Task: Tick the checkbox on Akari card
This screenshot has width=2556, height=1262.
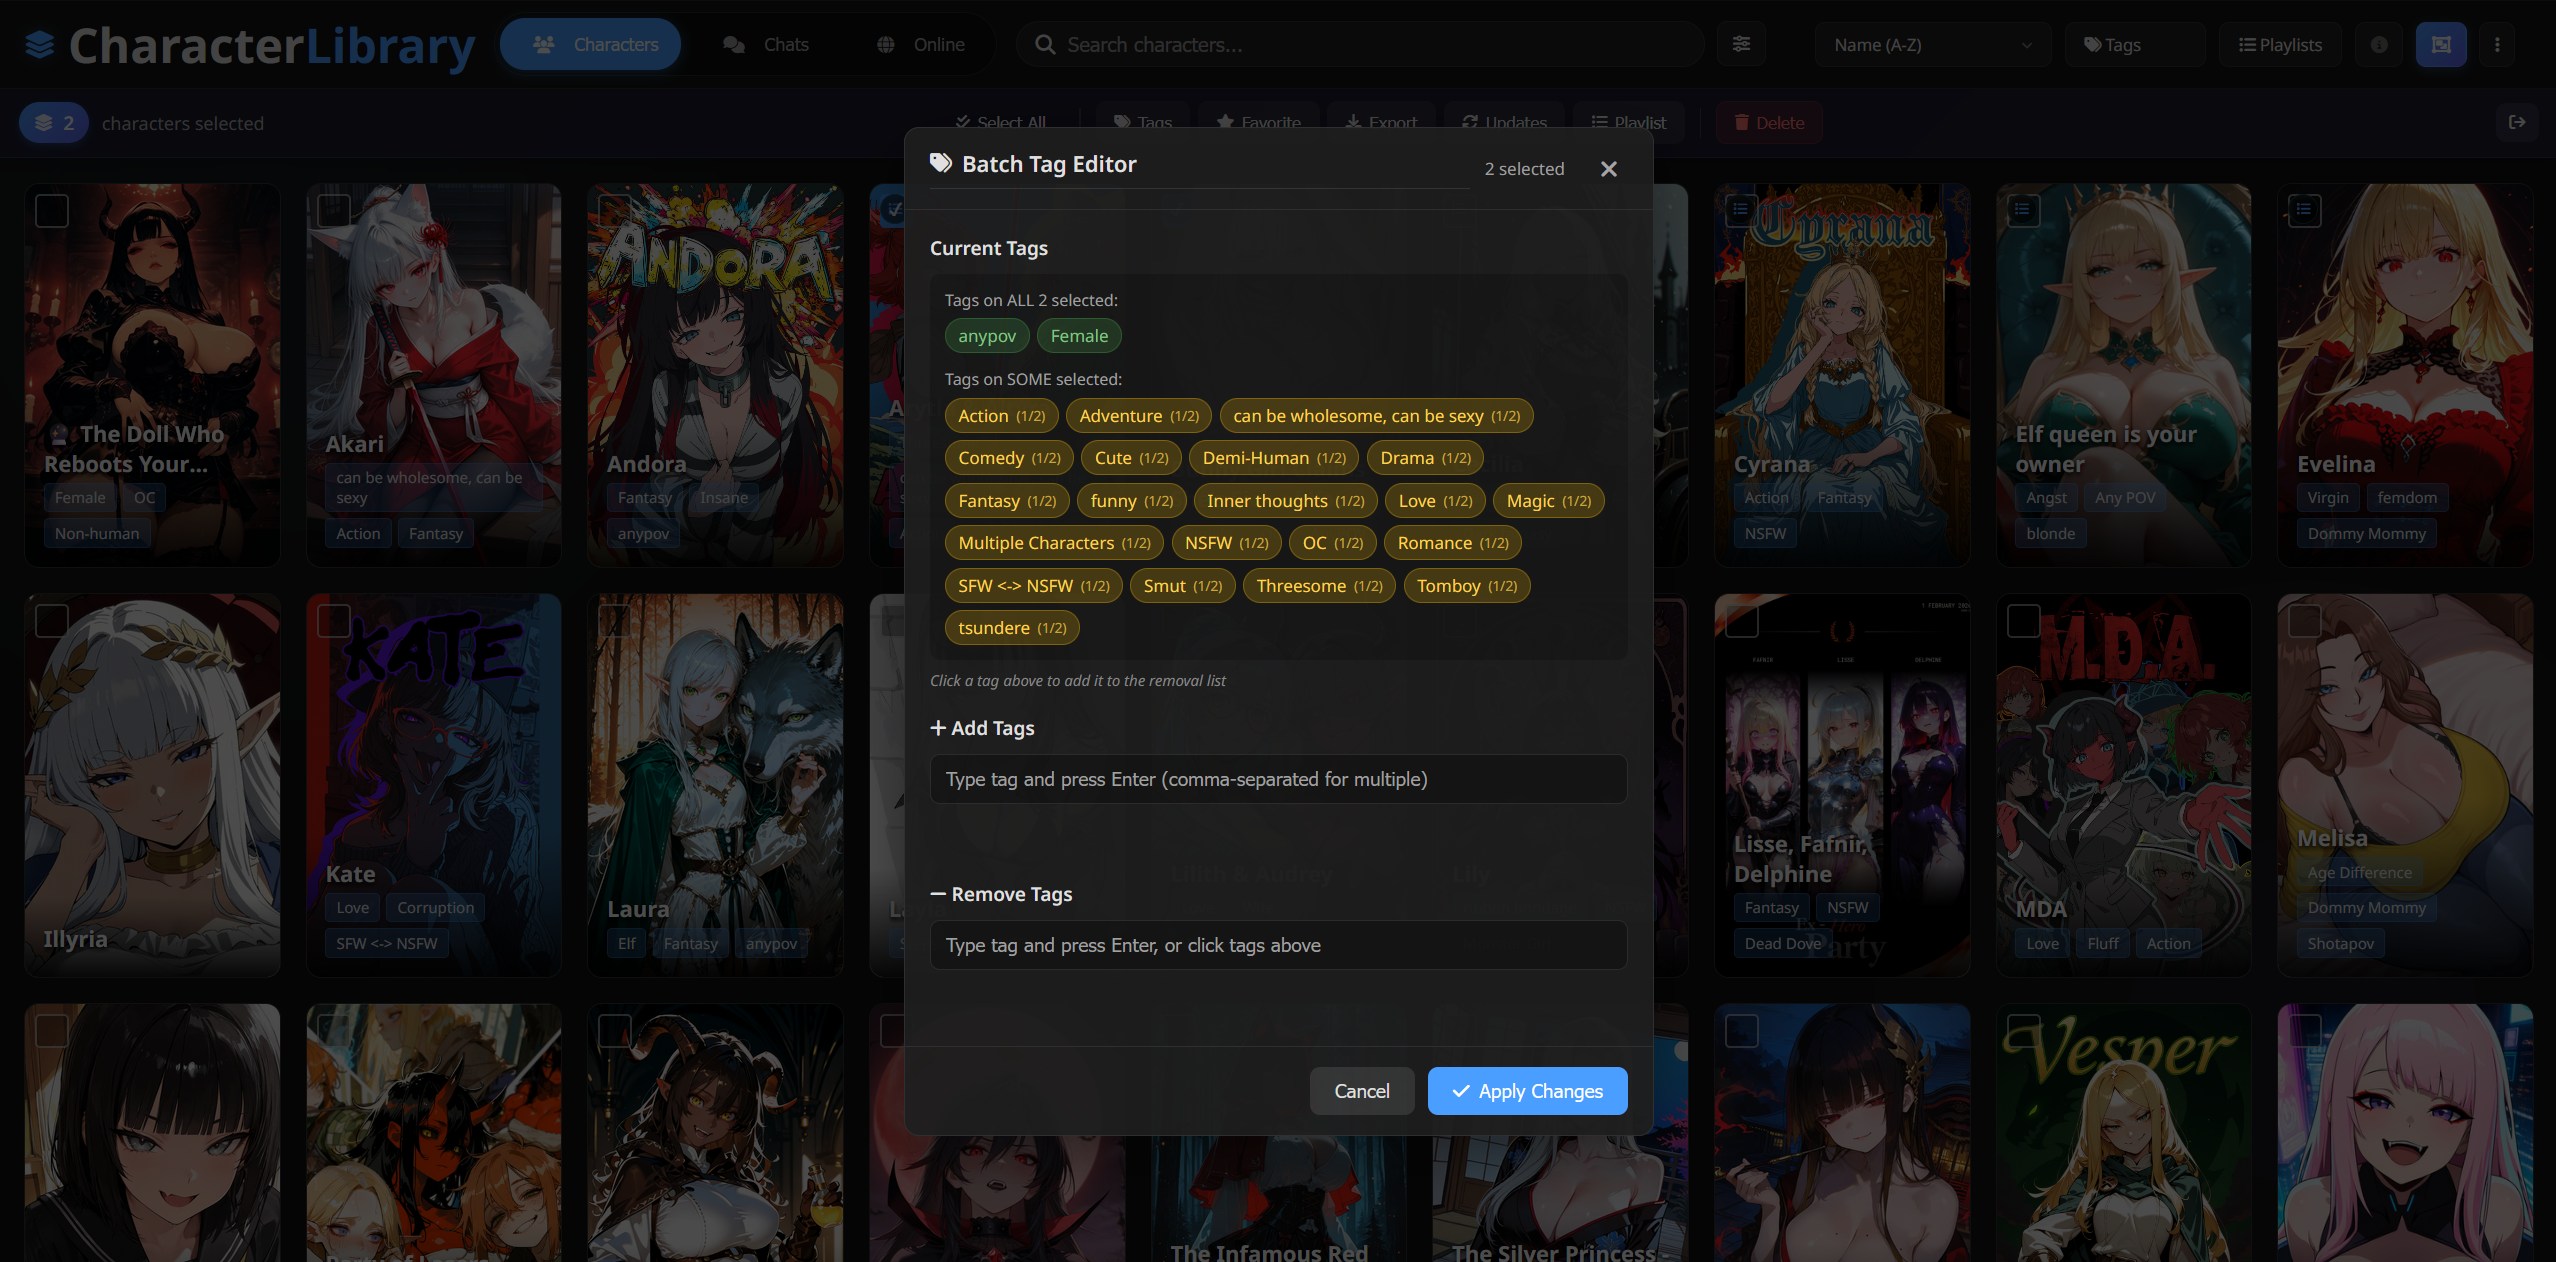Action: tap(334, 211)
